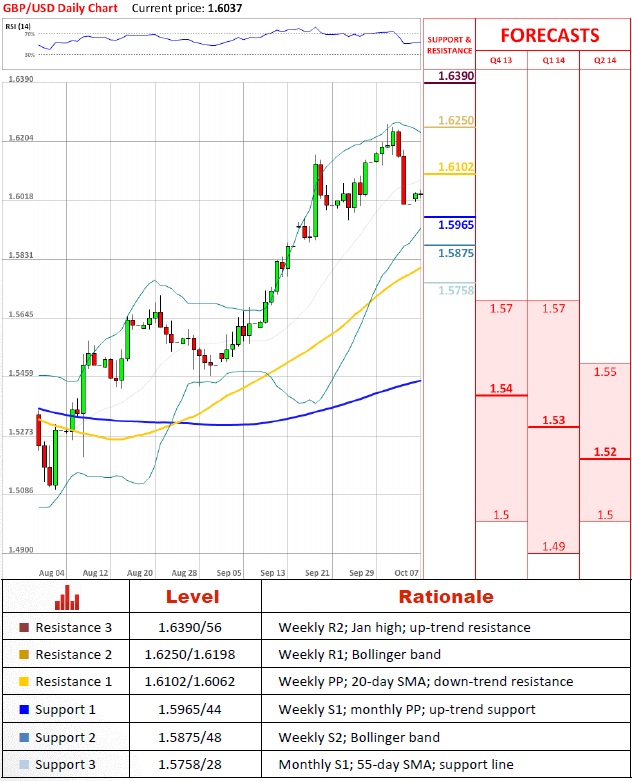Click the Q4 13 lower forecast 1.5
632x781 pixels.
[x=501, y=515]
